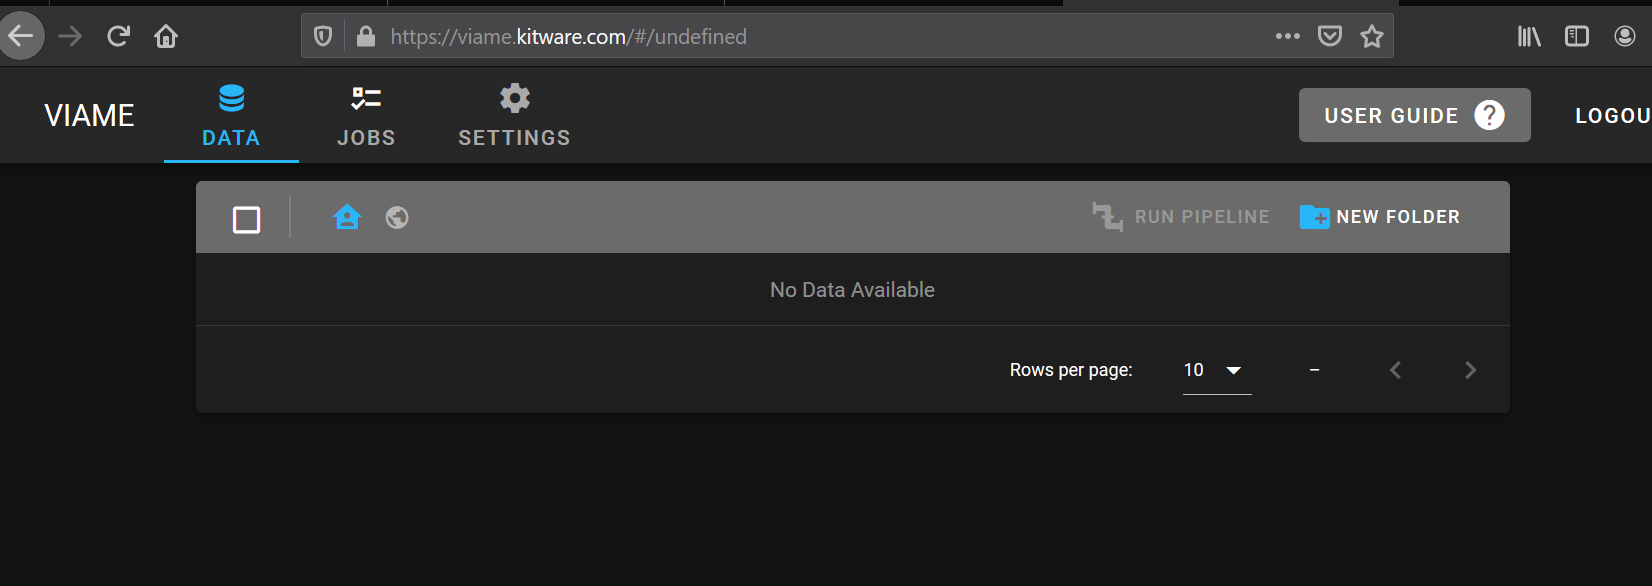
Task: Toggle the select-all checkbox in the toolbar
Action: [x=246, y=219]
